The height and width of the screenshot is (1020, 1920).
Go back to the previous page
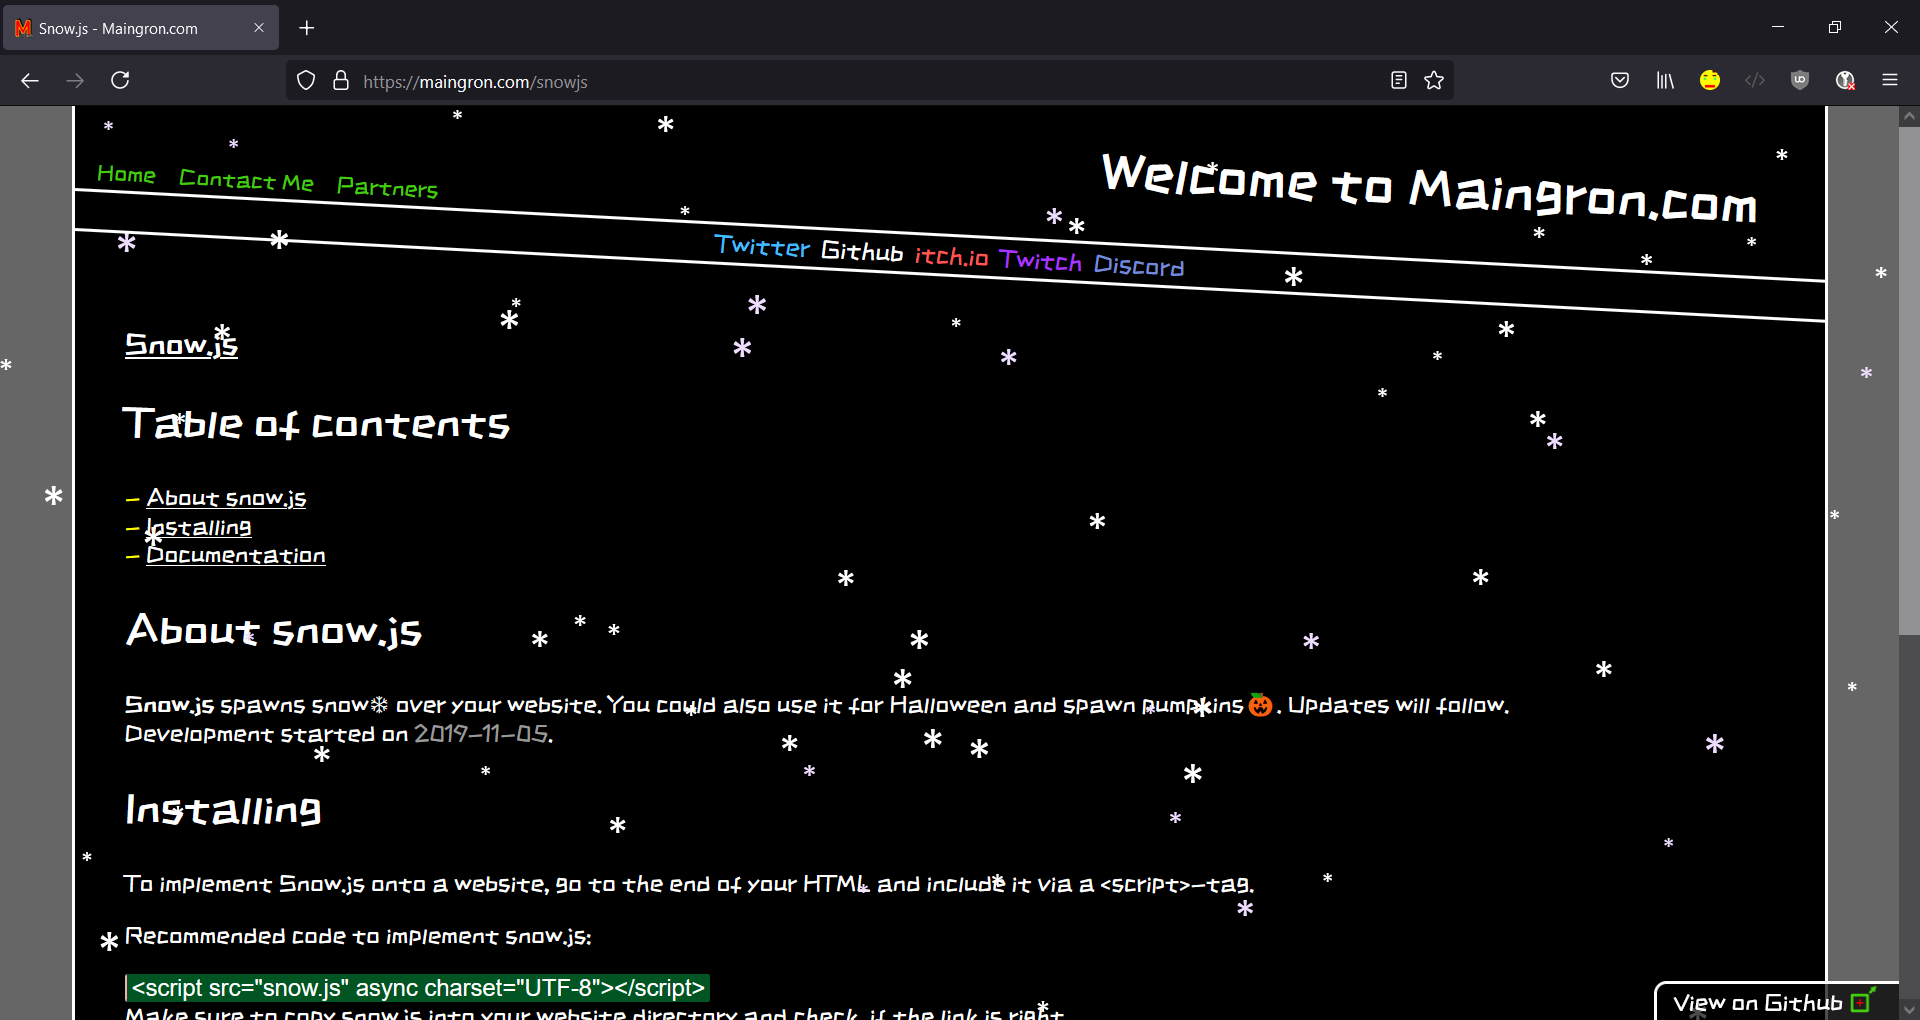tap(30, 81)
